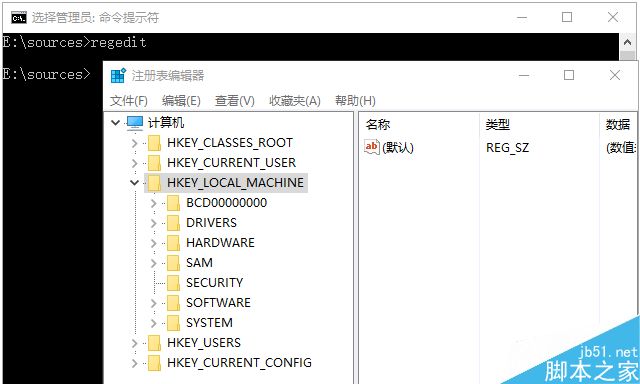This screenshot has height=384, width=640.
Task: Open the 收藏夹(A) menu
Action: click(x=295, y=101)
